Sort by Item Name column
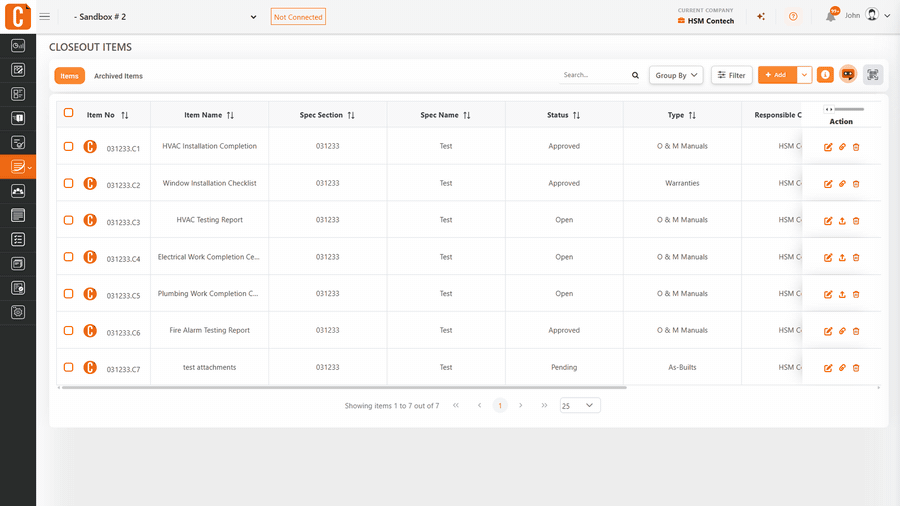The image size is (900, 506). 230,115
